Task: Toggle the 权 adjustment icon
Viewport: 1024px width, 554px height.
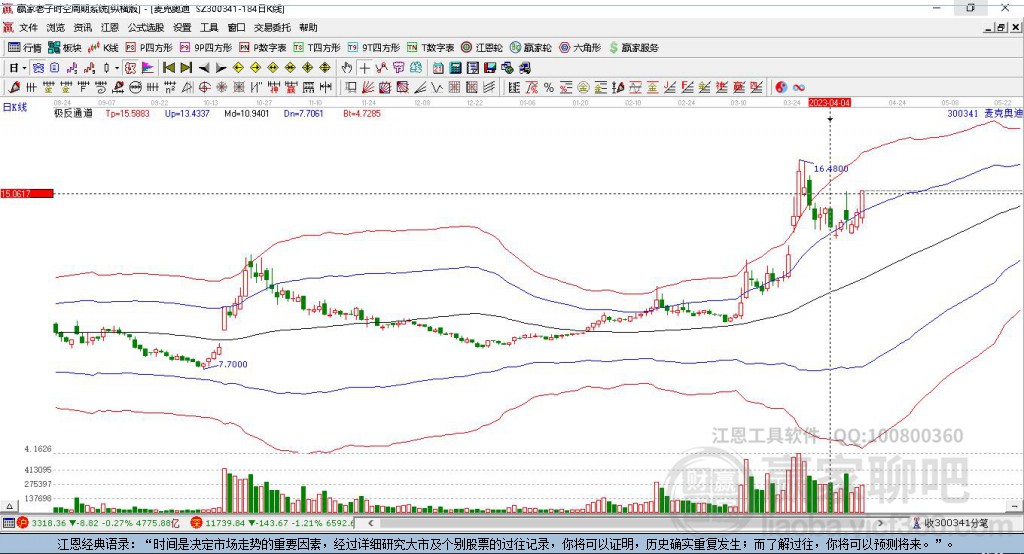Action: [130, 68]
